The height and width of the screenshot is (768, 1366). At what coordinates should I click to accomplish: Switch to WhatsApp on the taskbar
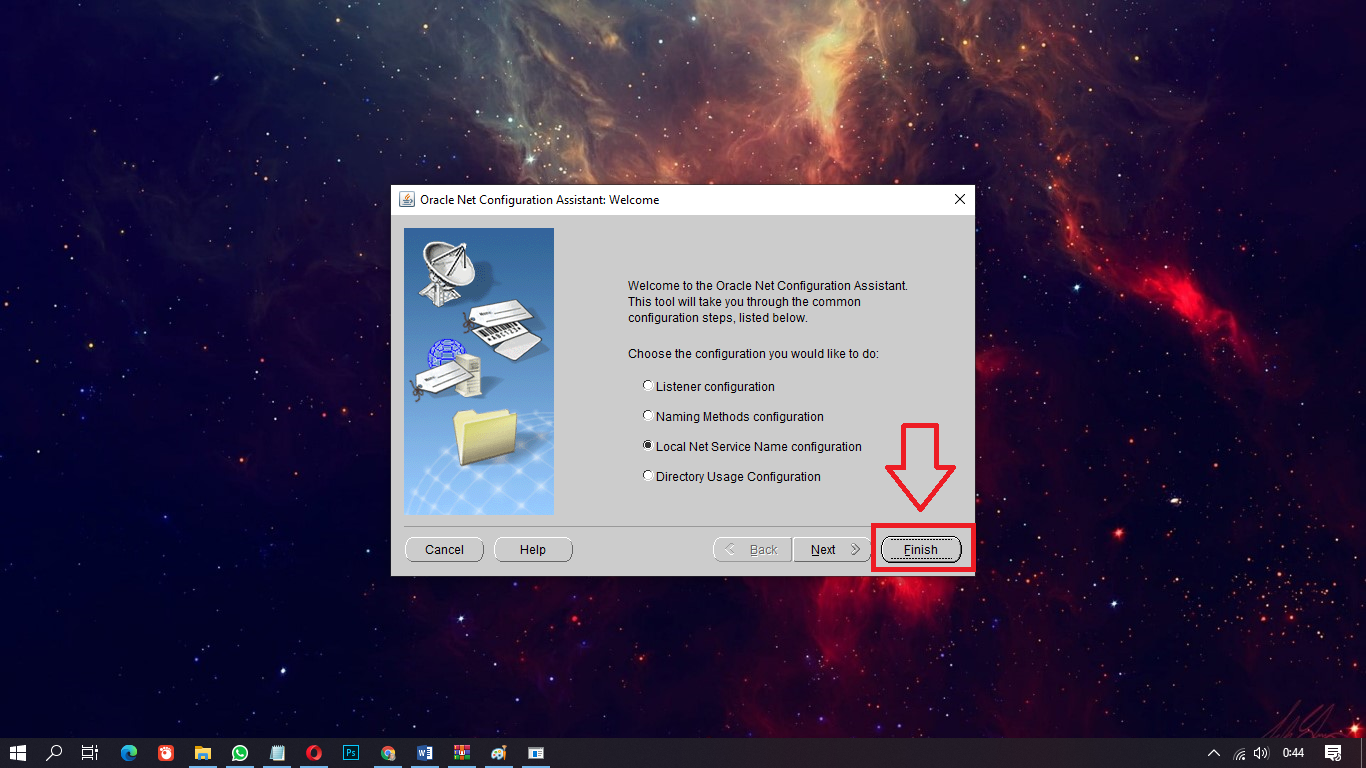point(240,753)
